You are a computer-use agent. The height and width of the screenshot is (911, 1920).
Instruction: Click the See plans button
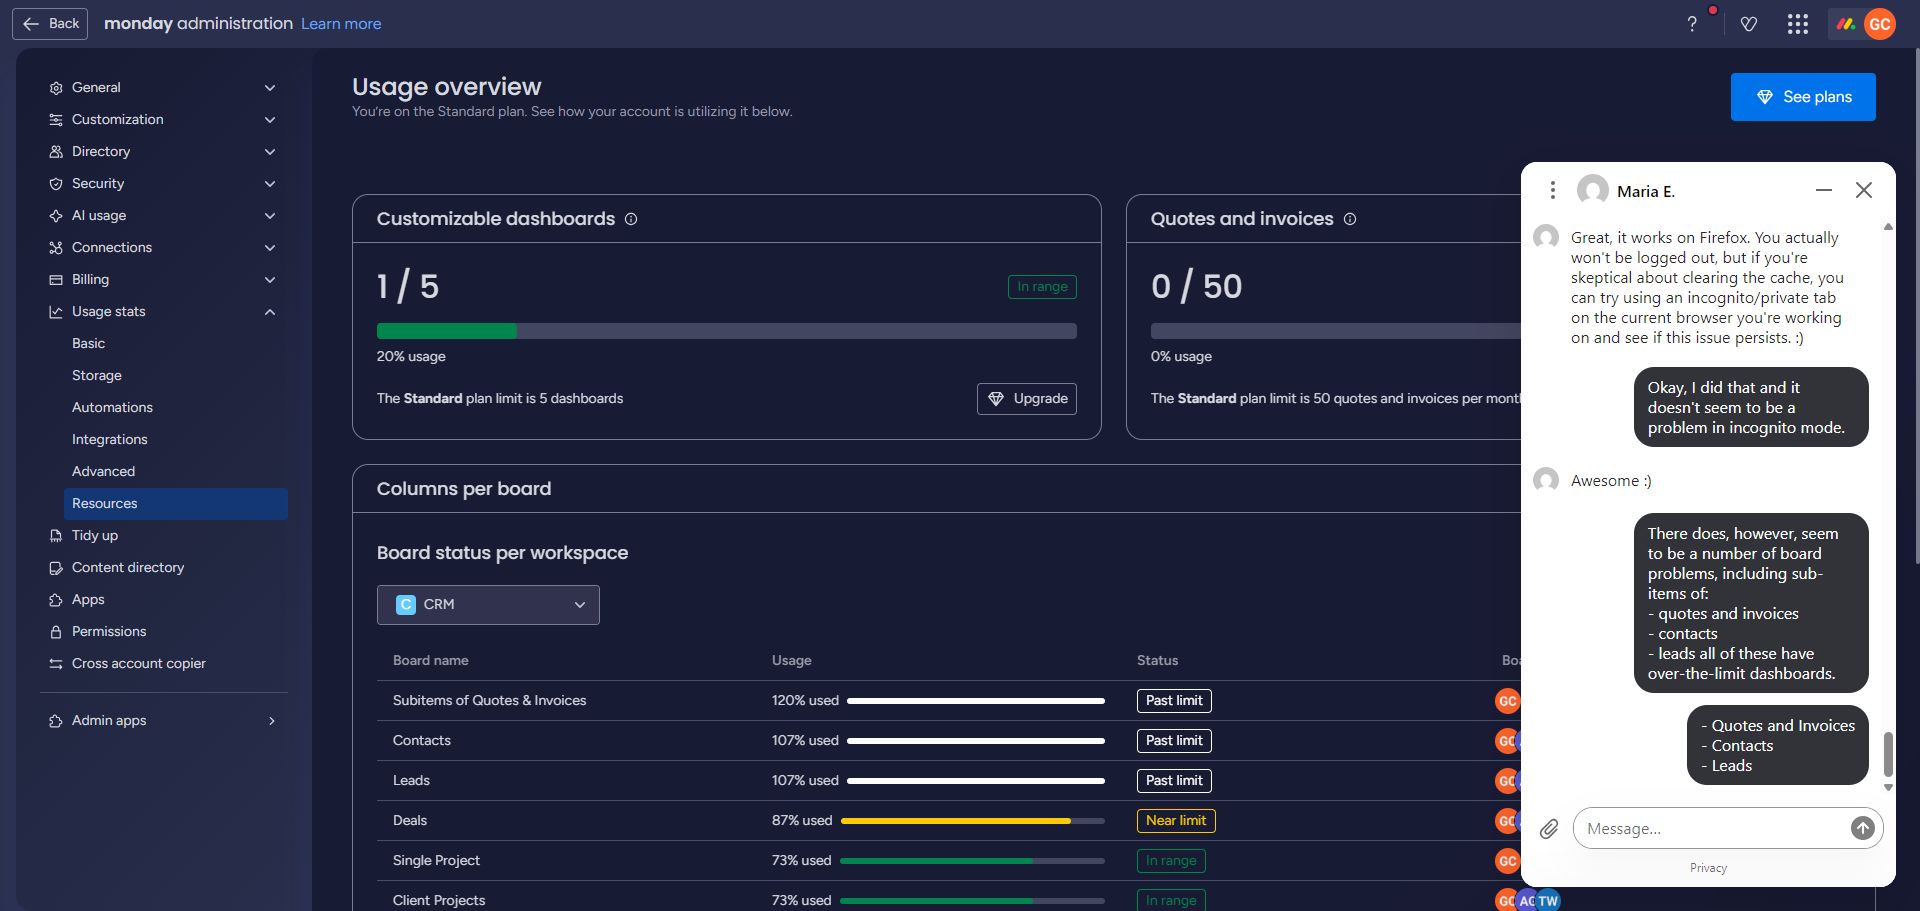(x=1803, y=97)
